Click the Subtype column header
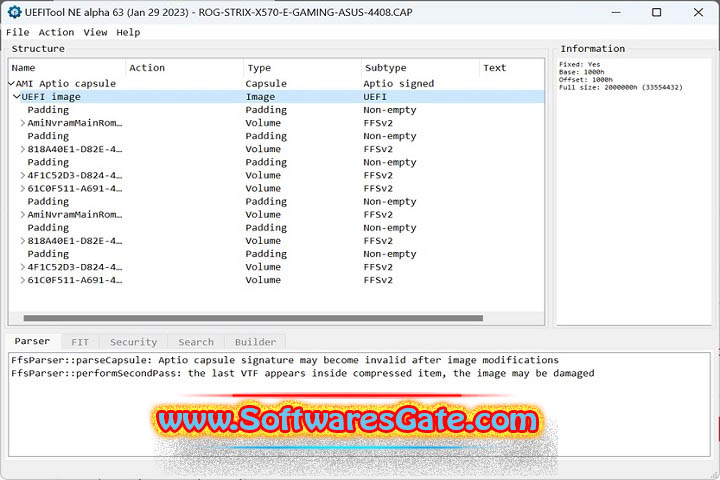720x480 pixels. [x=420, y=68]
